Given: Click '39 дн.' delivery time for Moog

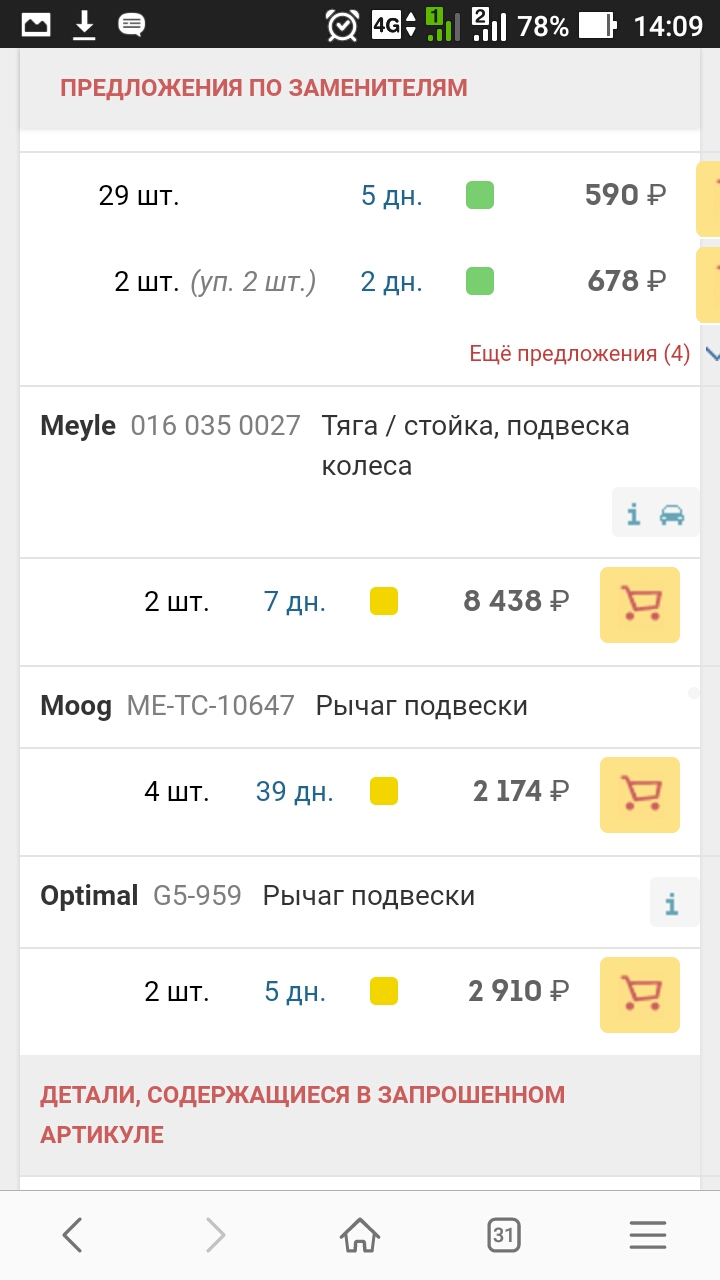Looking at the screenshot, I should point(294,792).
